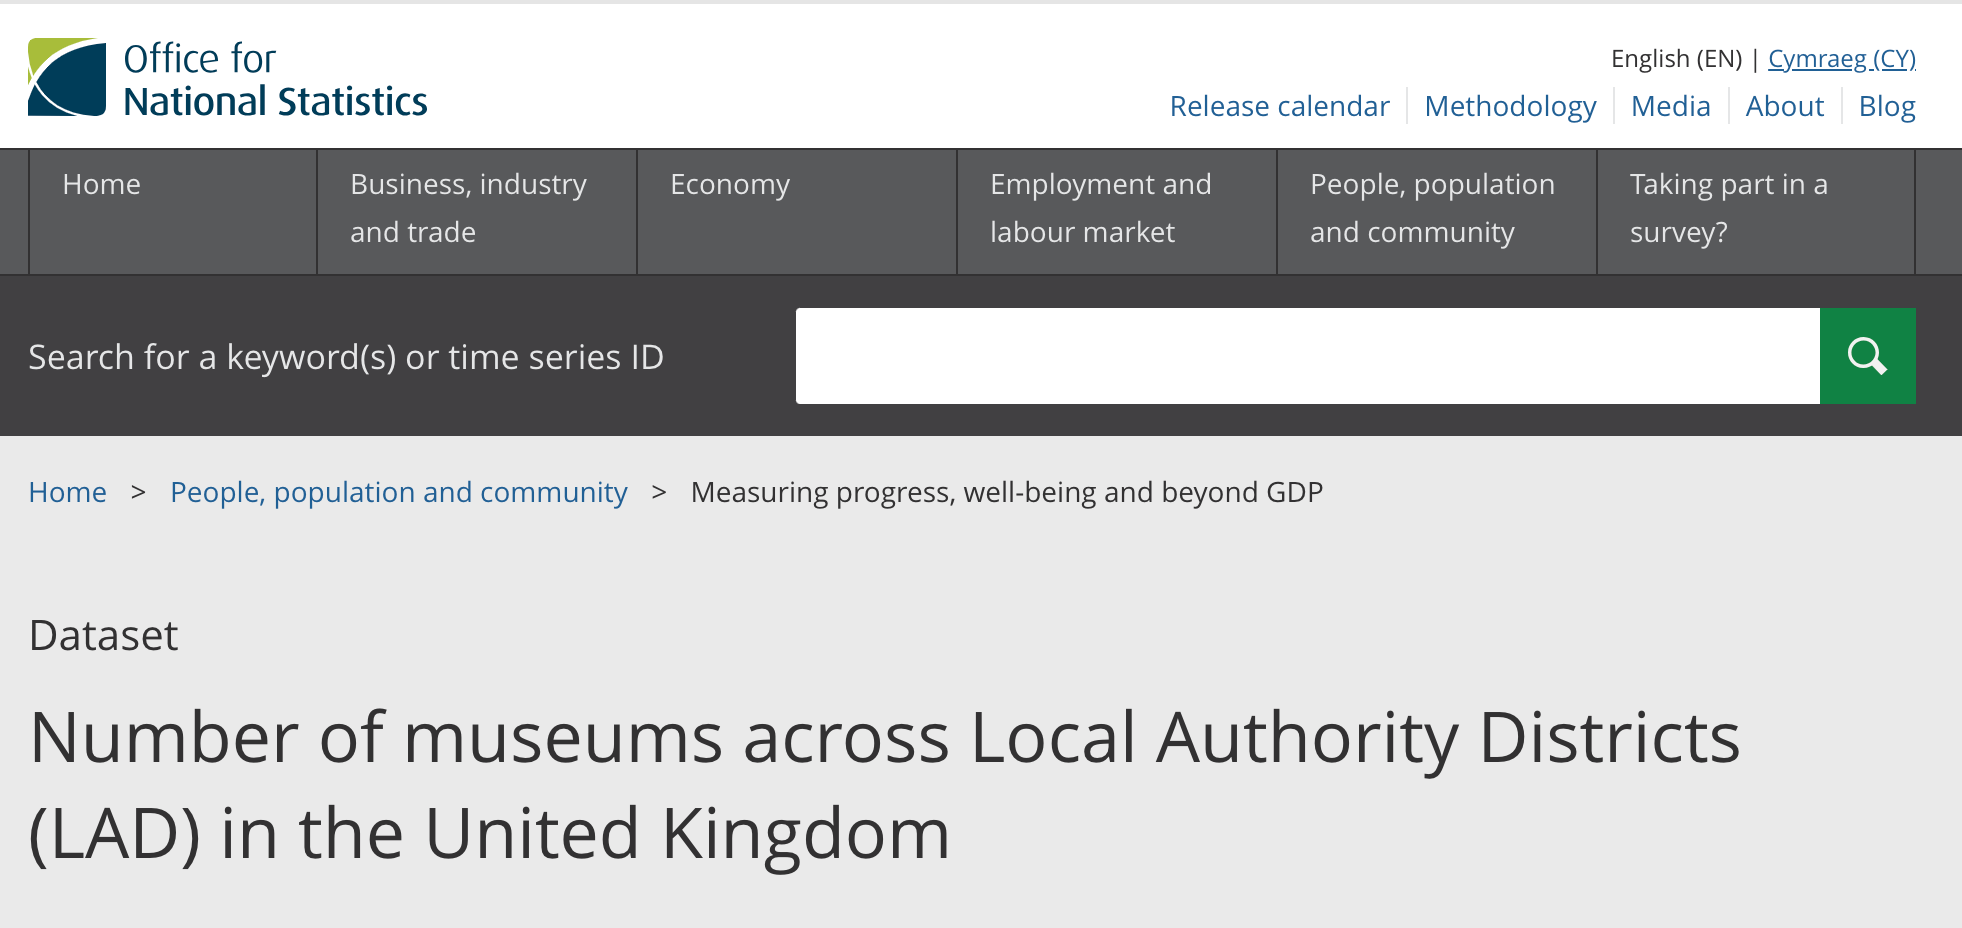The width and height of the screenshot is (1962, 928).
Task: Open People, population and community menu
Action: pos(1432,208)
